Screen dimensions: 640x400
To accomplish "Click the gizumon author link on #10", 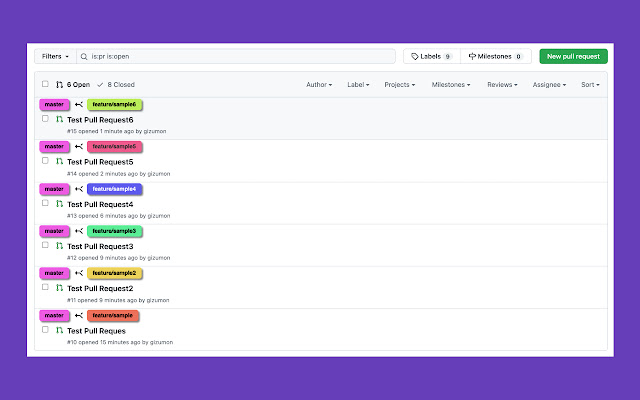I will tap(161, 342).
